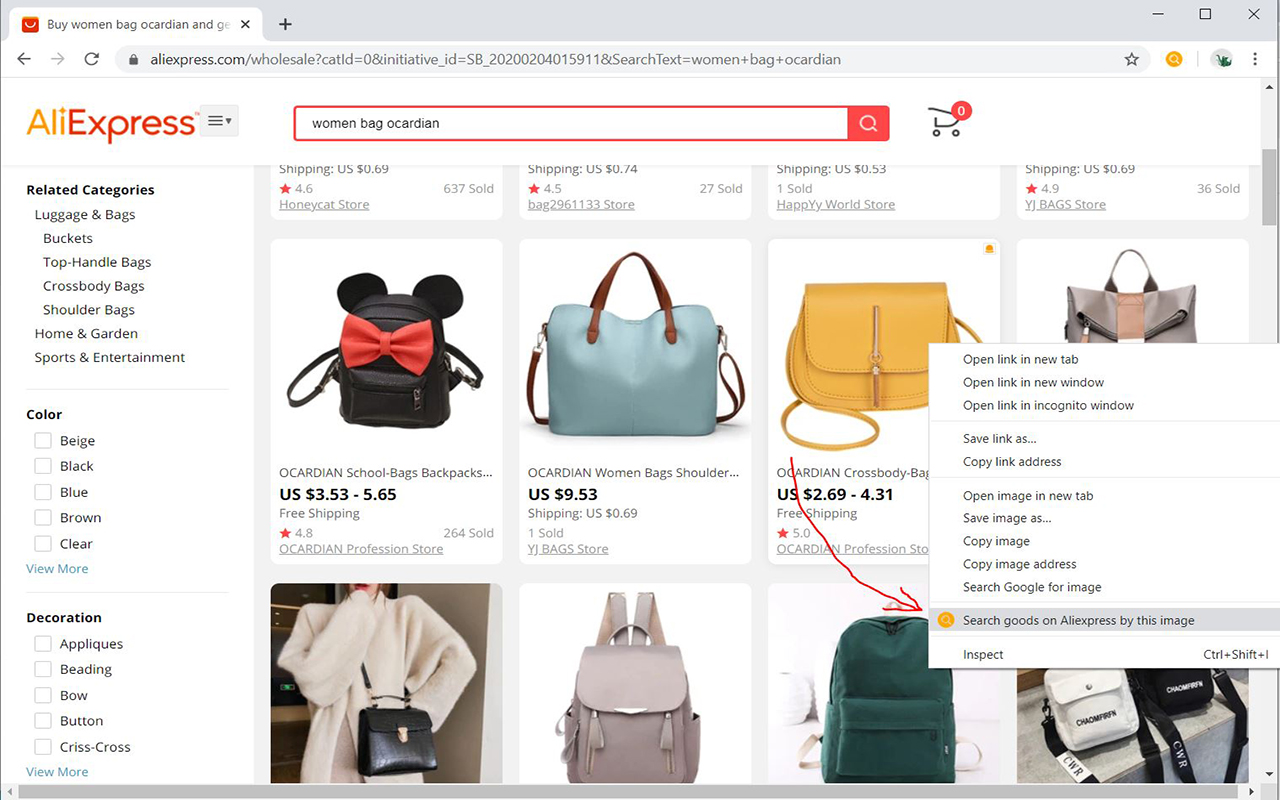Enable the Appliques decoration filter
The image size is (1280, 800).
(x=43, y=644)
